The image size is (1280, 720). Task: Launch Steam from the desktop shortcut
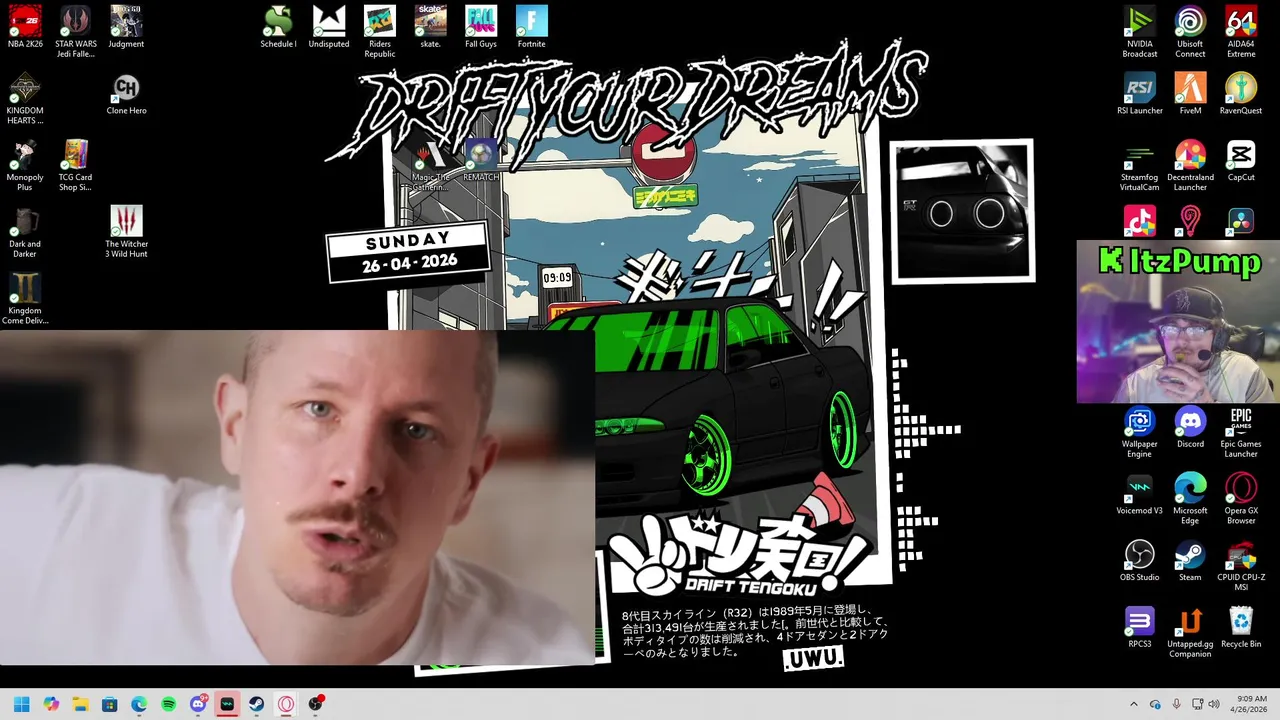point(1190,561)
